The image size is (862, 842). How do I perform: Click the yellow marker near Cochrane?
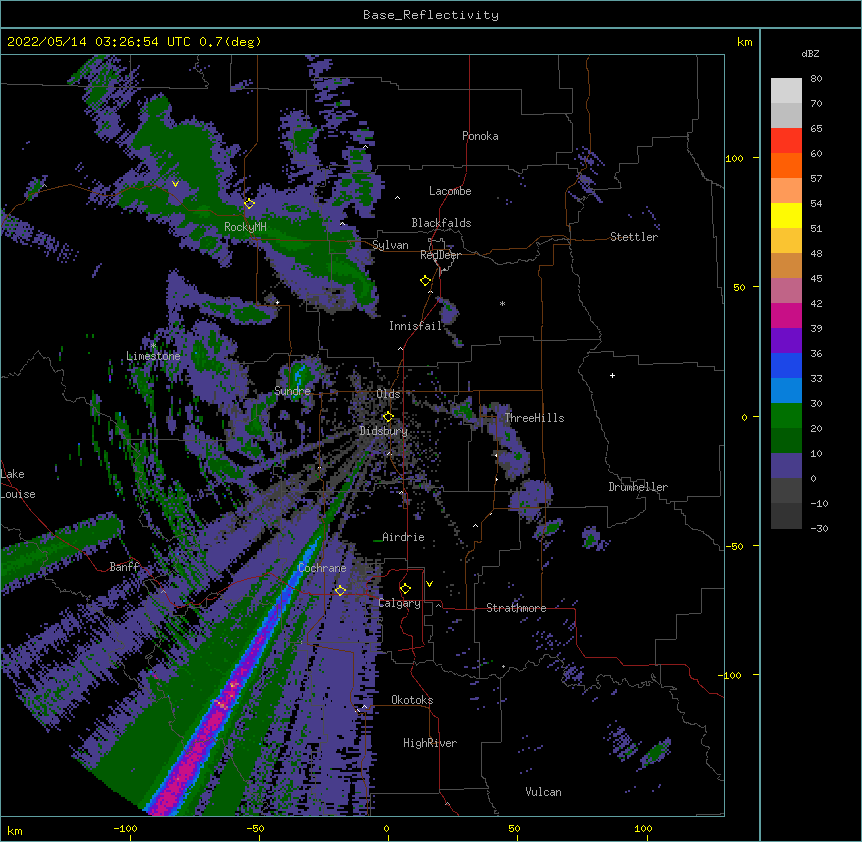pyautogui.click(x=340, y=590)
